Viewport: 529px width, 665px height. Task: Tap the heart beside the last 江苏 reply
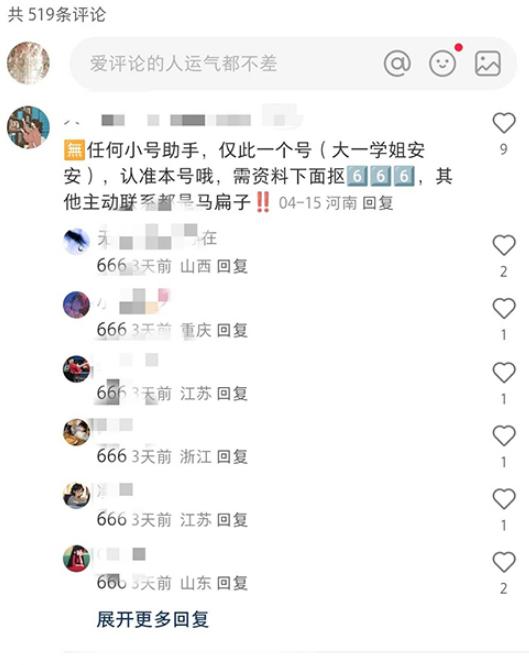[504, 499]
